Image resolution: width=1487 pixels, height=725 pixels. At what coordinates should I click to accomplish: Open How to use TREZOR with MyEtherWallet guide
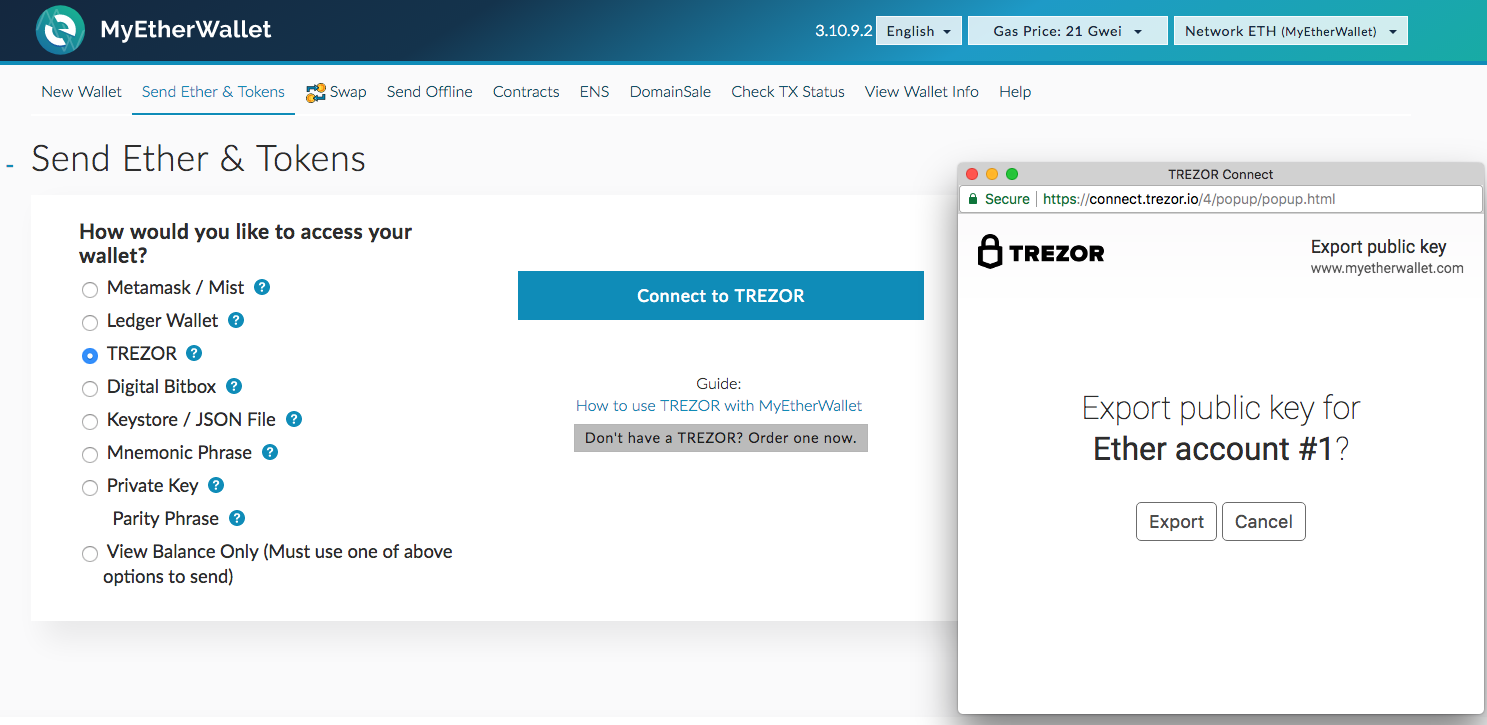click(x=719, y=406)
